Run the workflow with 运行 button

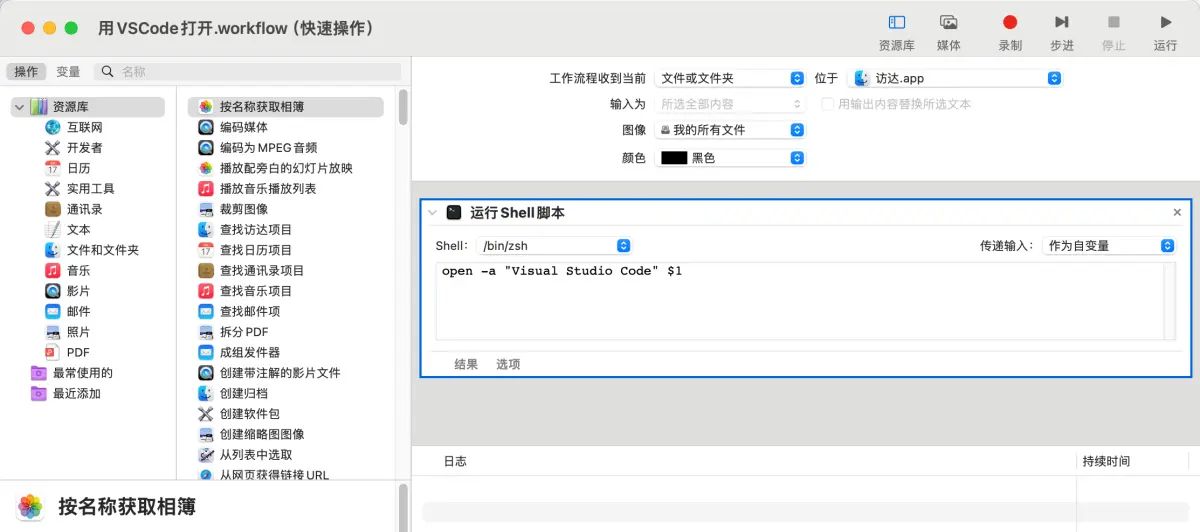1165,23
